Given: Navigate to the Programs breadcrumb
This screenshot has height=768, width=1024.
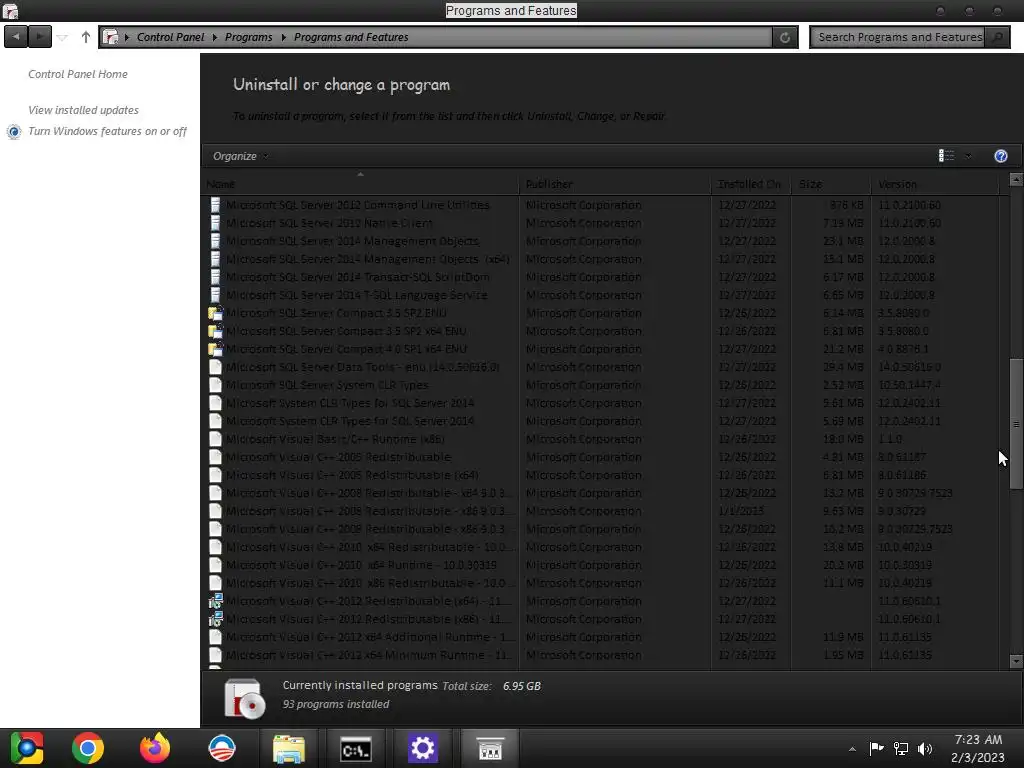Looking at the screenshot, I should [x=248, y=37].
